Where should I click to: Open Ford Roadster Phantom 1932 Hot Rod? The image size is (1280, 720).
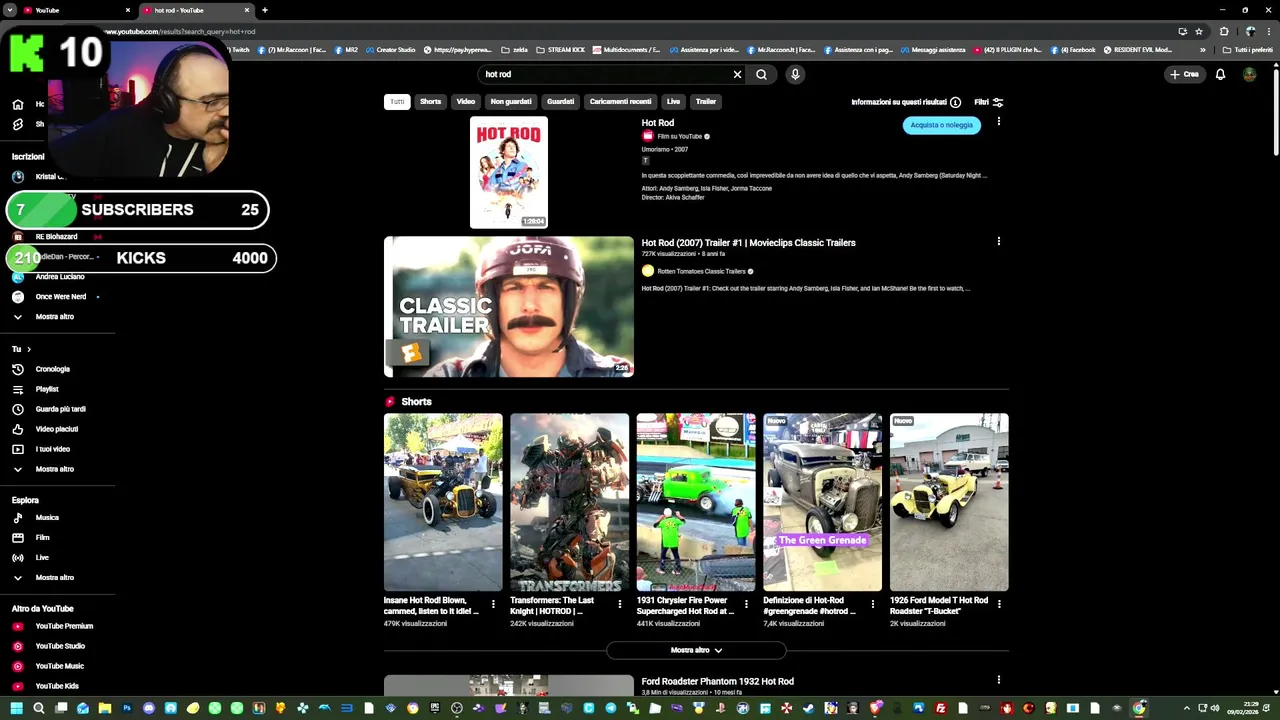click(x=717, y=681)
